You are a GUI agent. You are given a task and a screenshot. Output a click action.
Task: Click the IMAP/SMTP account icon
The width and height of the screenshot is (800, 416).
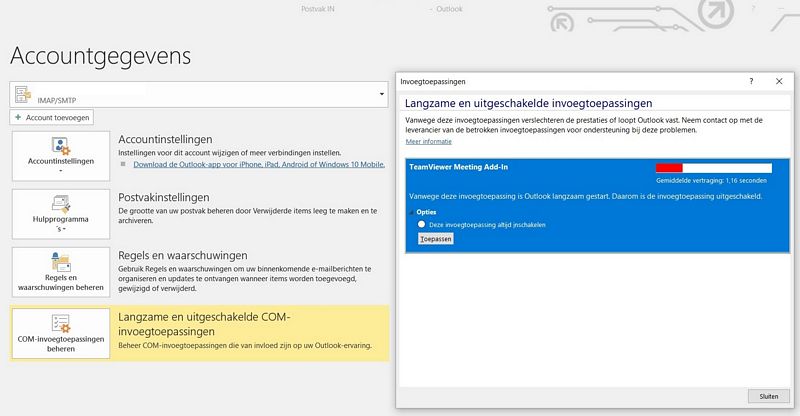pyautogui.click(x=23, y=94)
